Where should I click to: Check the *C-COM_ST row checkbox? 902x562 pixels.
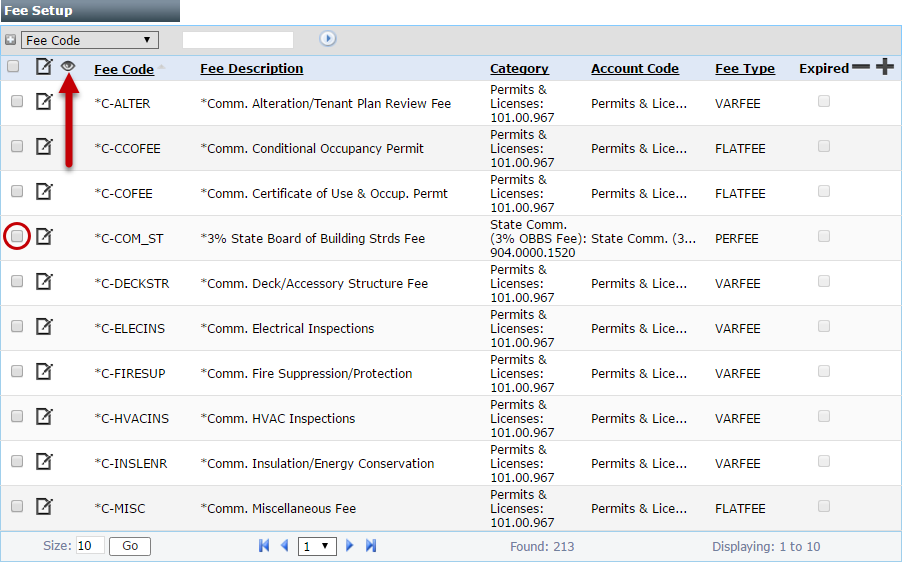pyautogui.click(x=17, y=236)
